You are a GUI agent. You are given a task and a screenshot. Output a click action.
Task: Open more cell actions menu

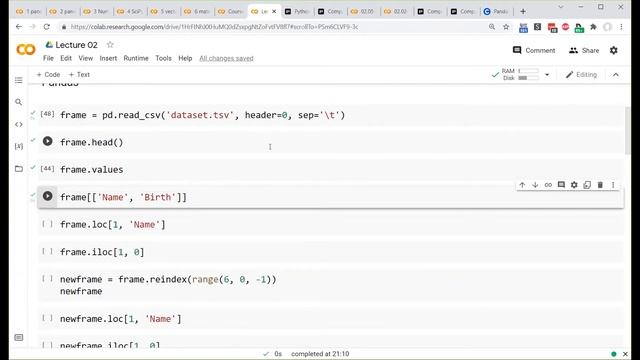coord(613,185)
